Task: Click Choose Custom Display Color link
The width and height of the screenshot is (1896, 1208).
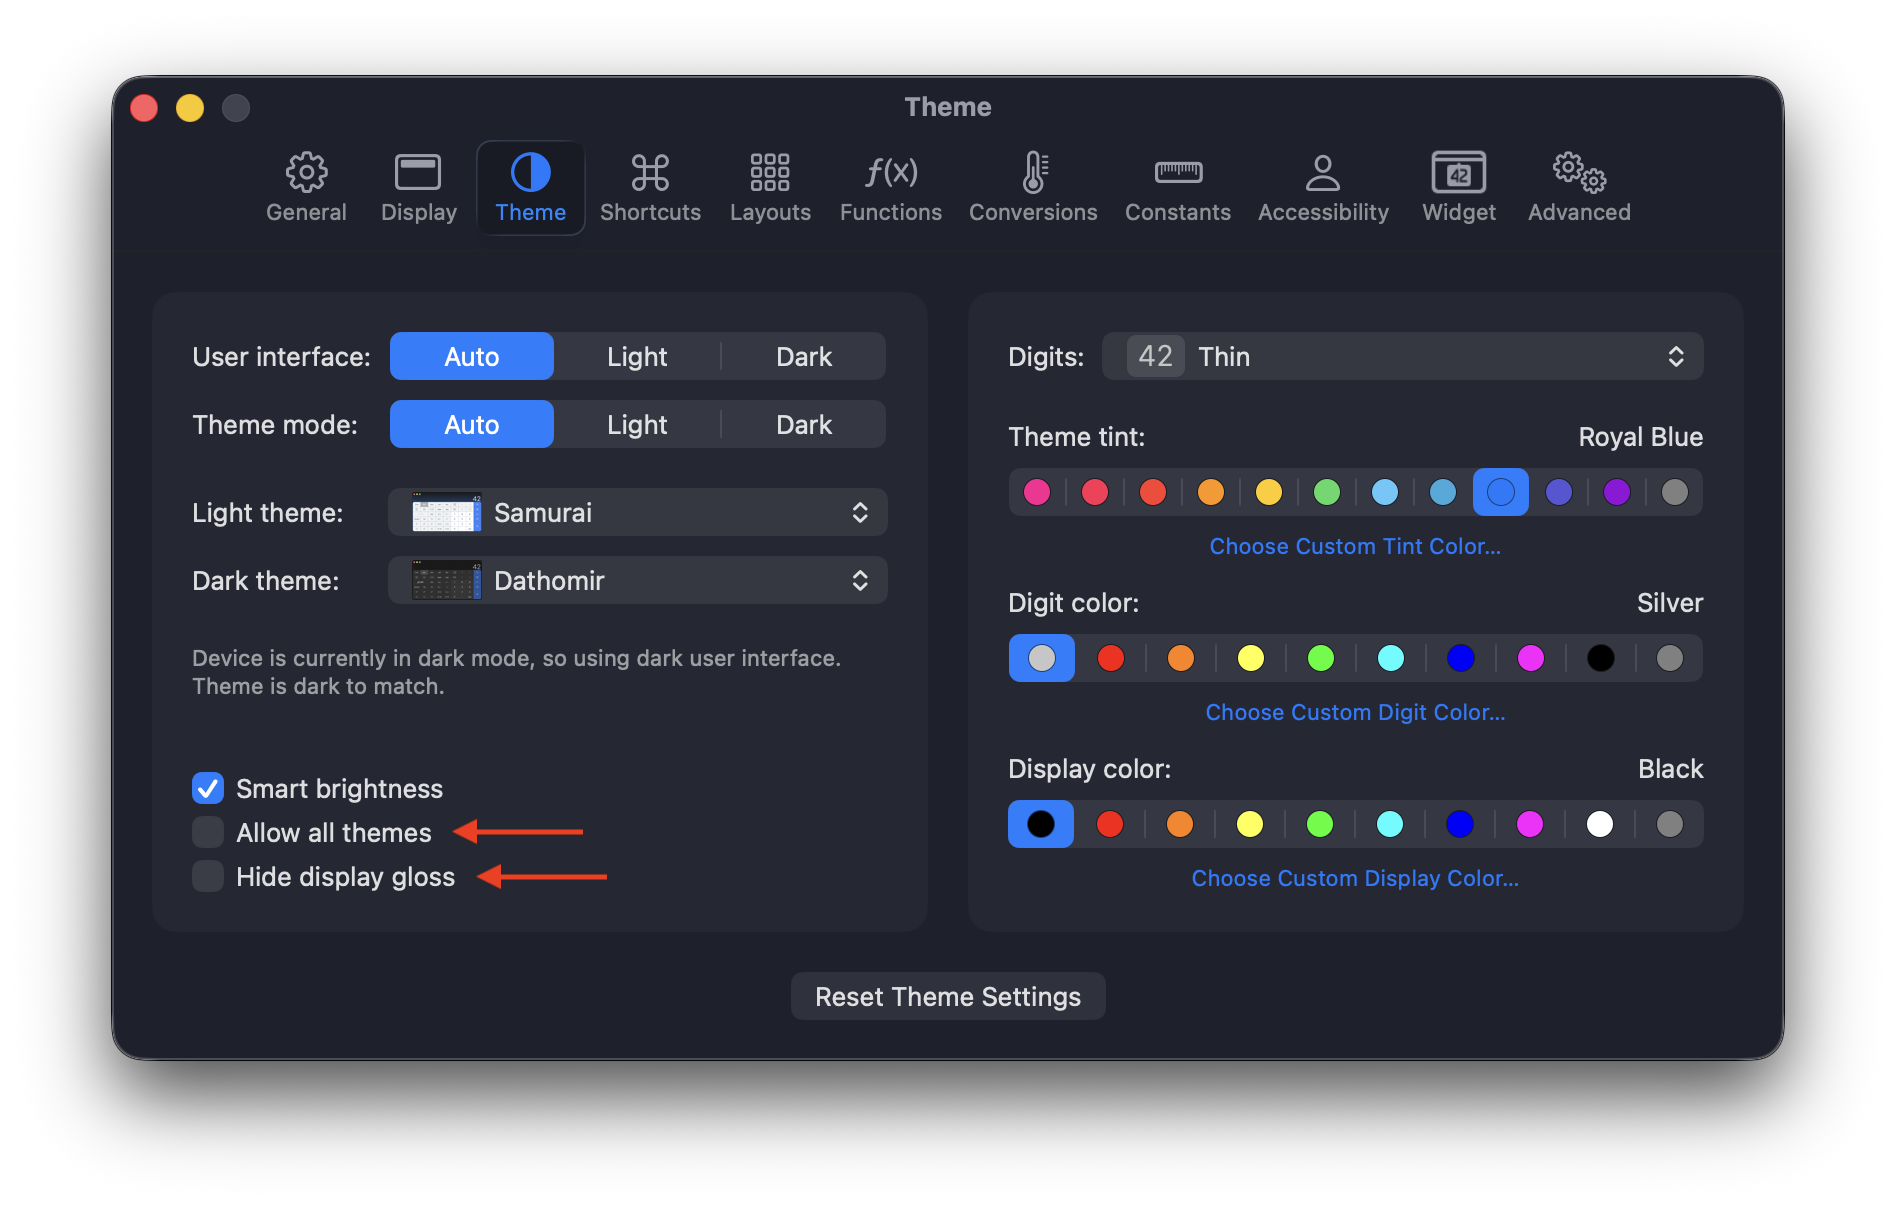Action: pos(1355,878)
